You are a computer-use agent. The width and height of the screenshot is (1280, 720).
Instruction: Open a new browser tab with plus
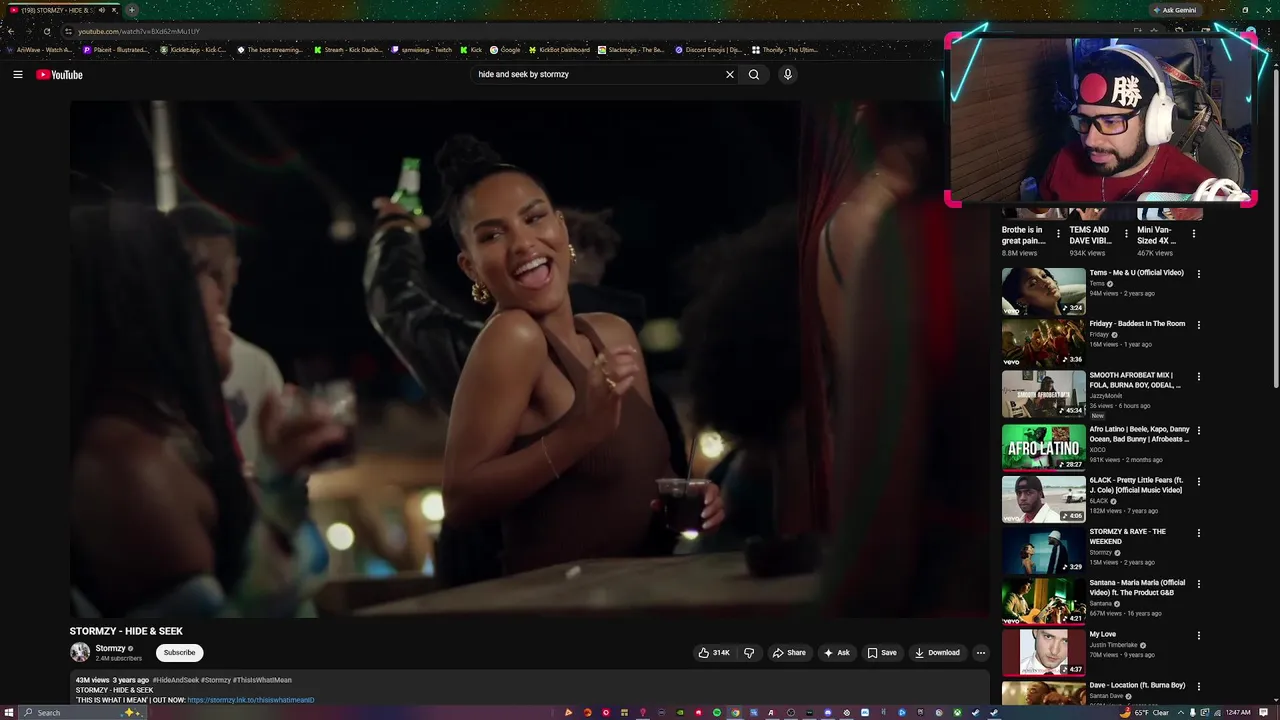tap(131, 10)
